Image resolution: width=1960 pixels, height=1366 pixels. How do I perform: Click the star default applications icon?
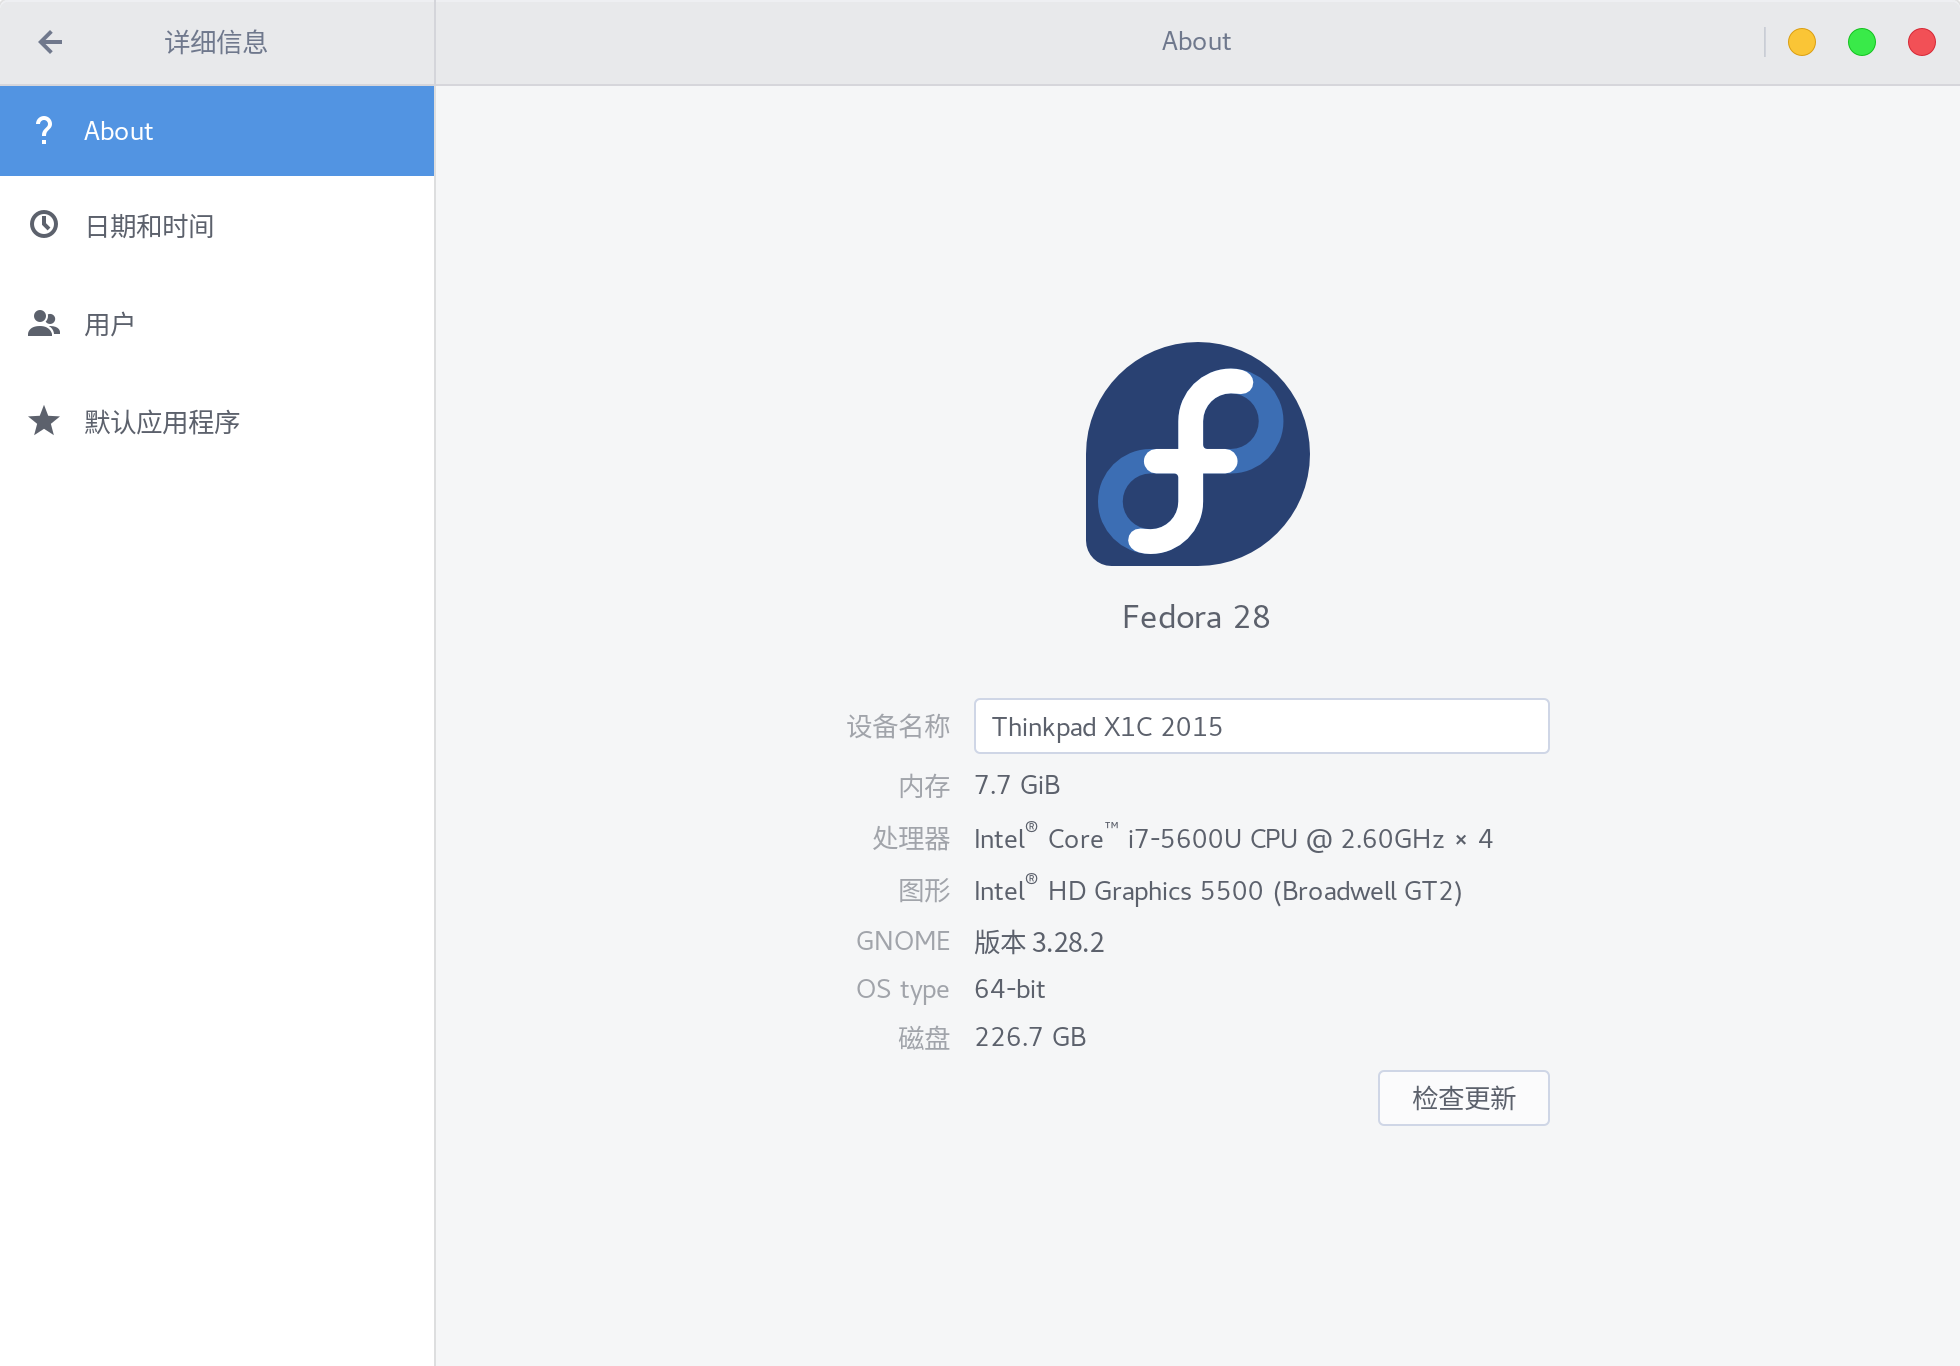[44, 421]
